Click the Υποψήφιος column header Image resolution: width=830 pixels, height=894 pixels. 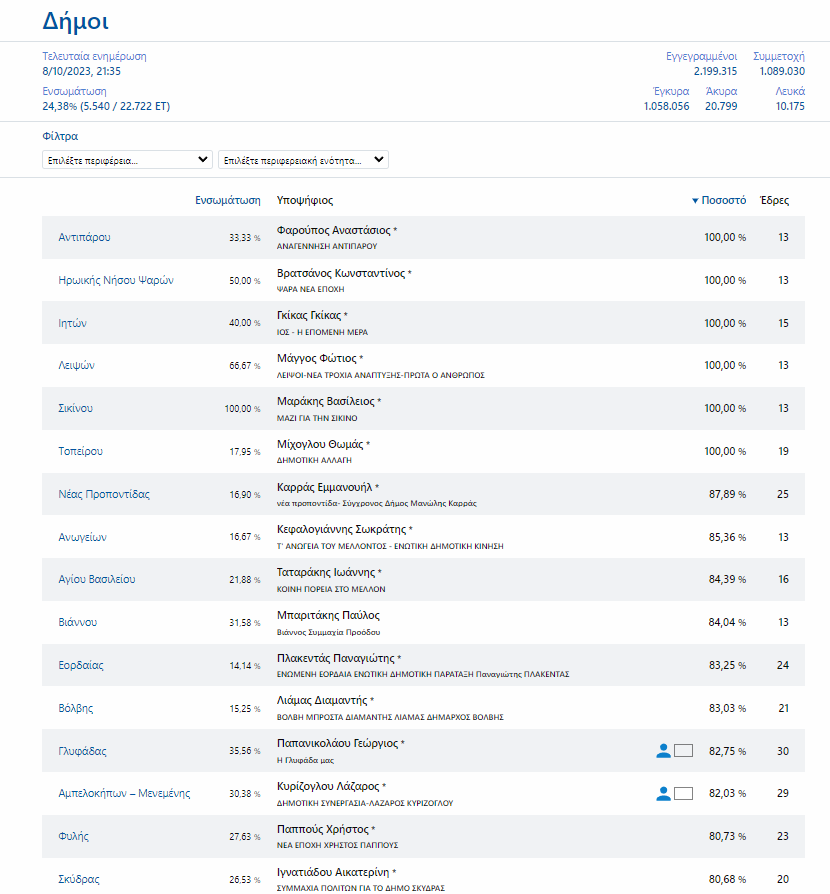[305, 200]
